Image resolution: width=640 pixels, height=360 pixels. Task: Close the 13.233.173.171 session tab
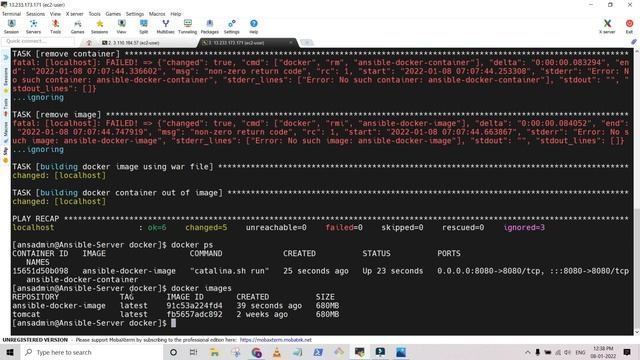[x=291, y=42]
